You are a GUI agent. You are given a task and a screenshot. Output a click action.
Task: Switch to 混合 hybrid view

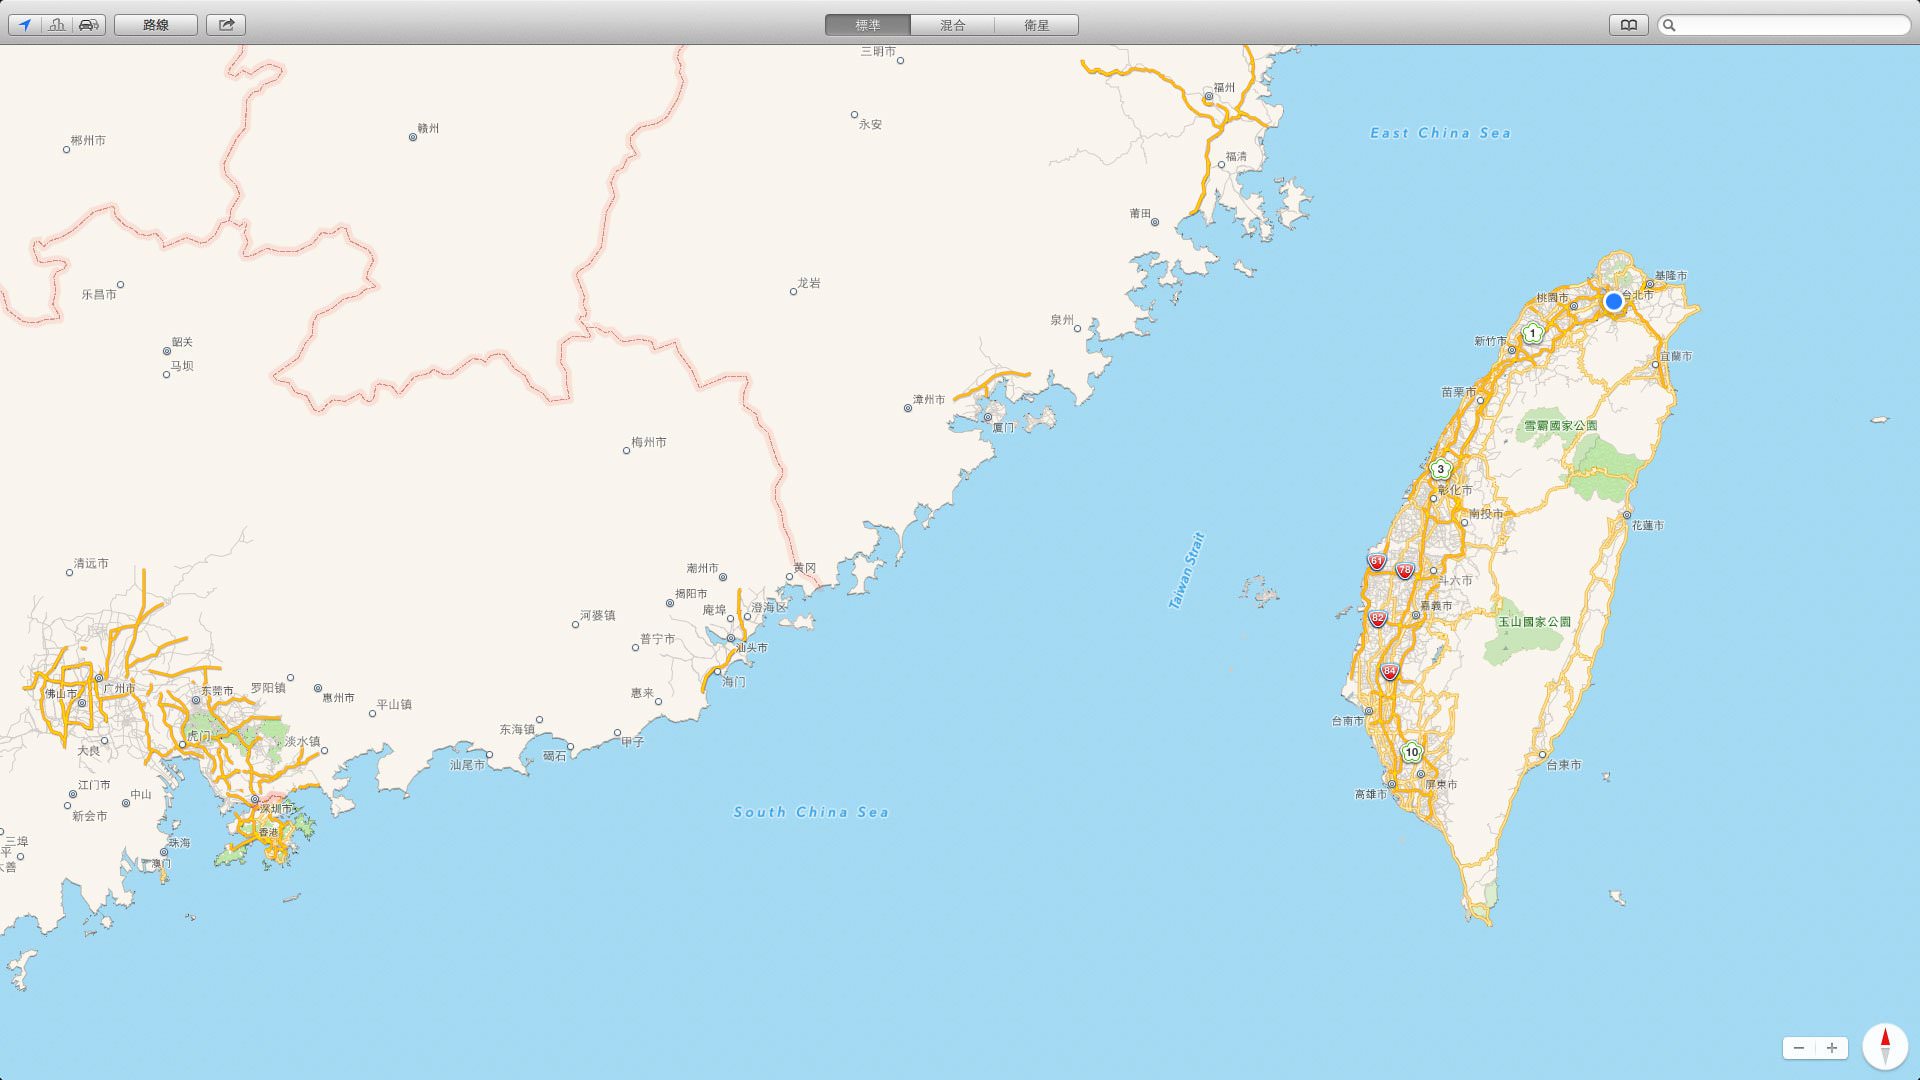point(952,25)
